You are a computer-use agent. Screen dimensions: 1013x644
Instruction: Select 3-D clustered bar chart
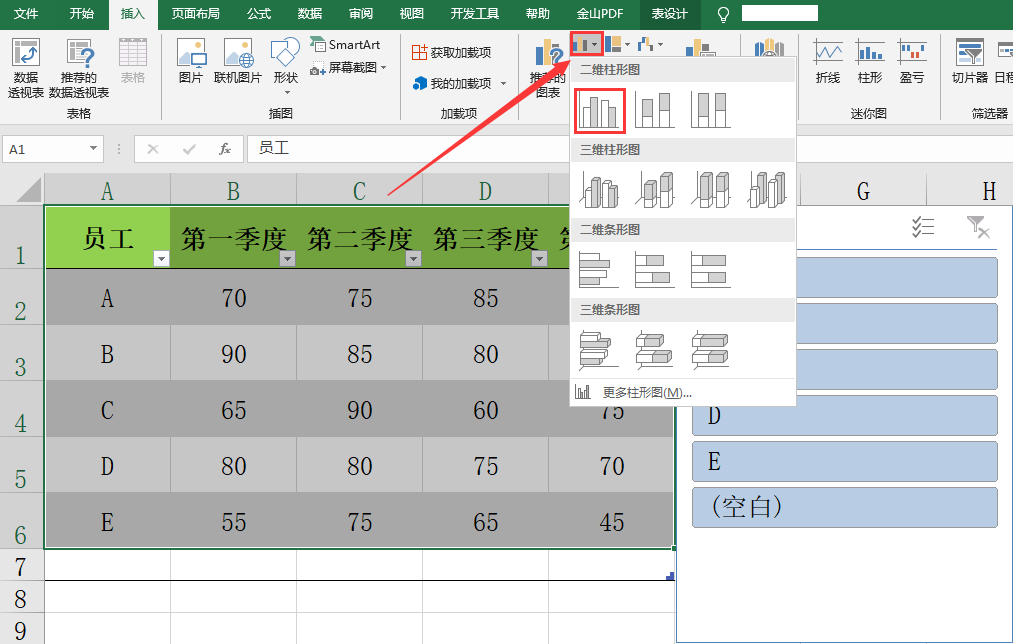point(599,350)
